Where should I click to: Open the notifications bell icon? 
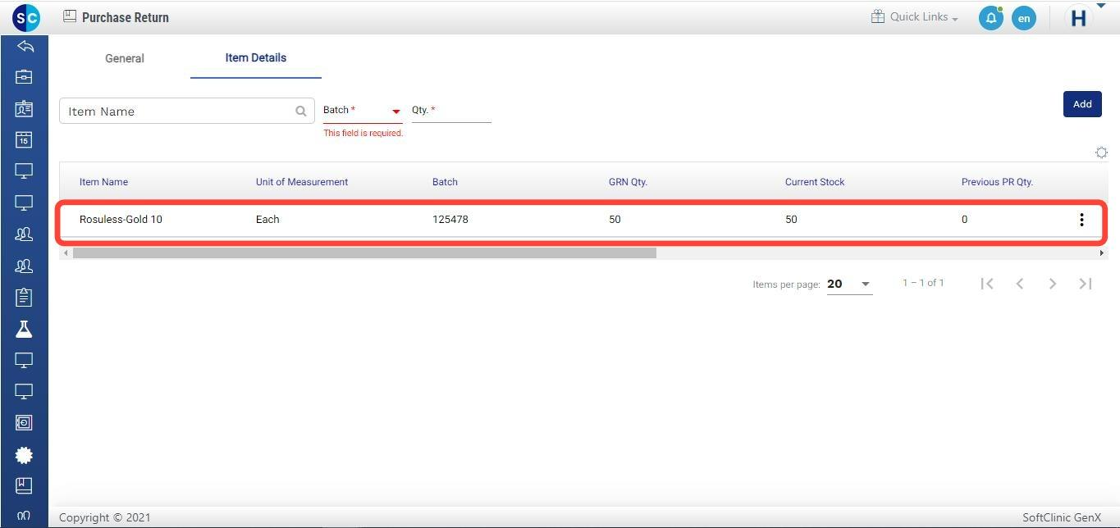coord(990,18)
